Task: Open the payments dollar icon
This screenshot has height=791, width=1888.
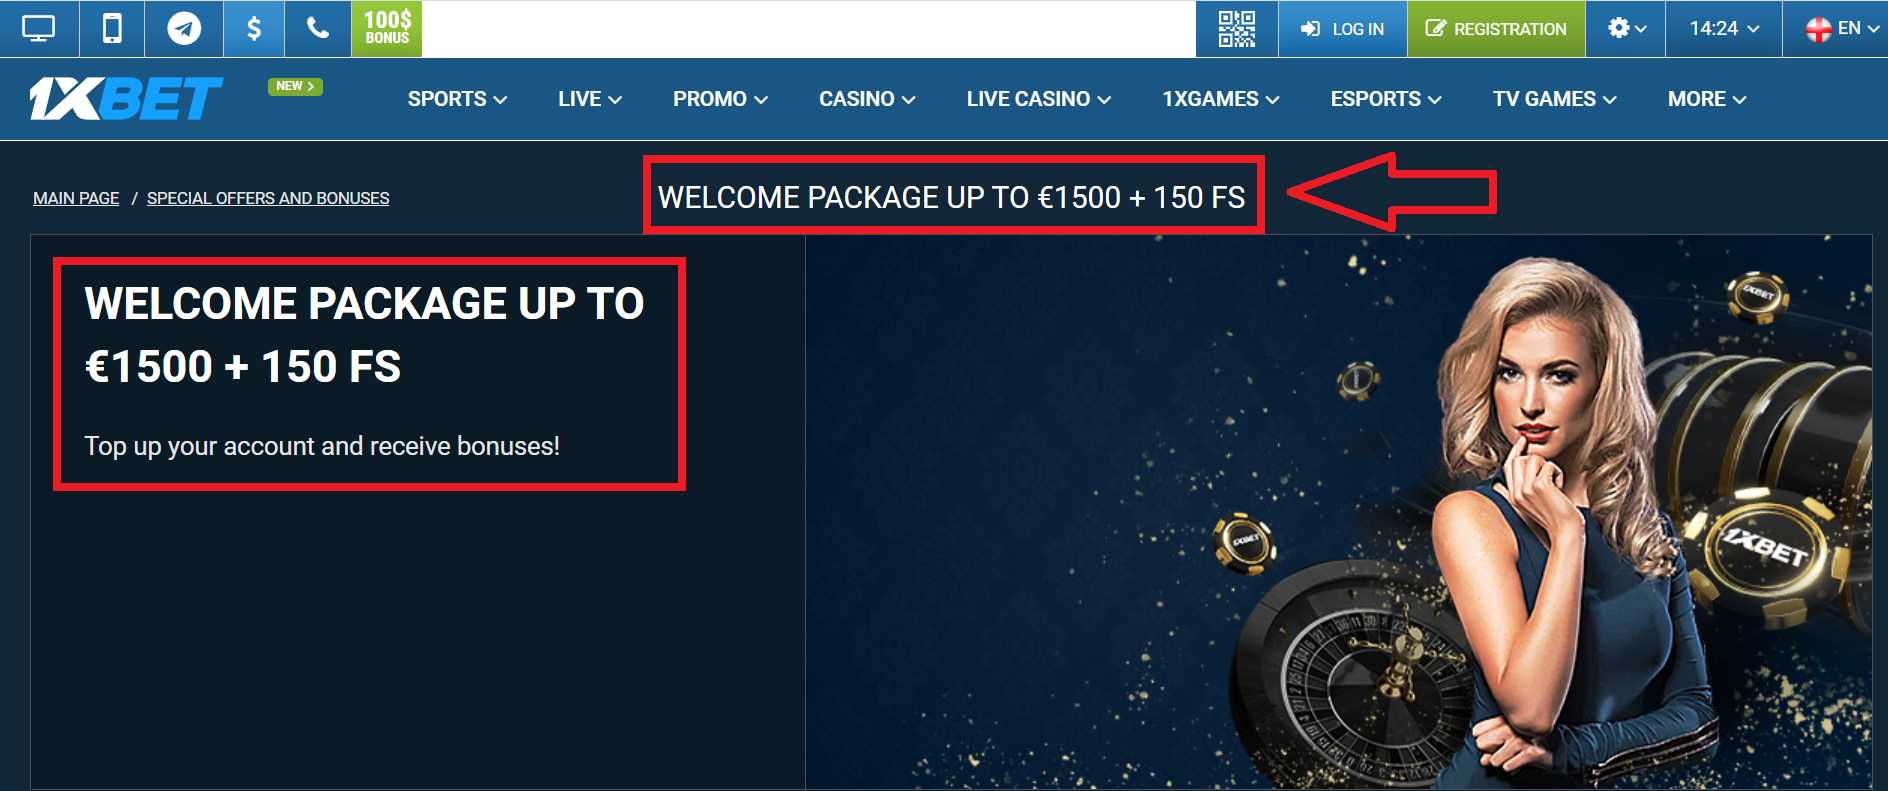Action: [254, 29]
